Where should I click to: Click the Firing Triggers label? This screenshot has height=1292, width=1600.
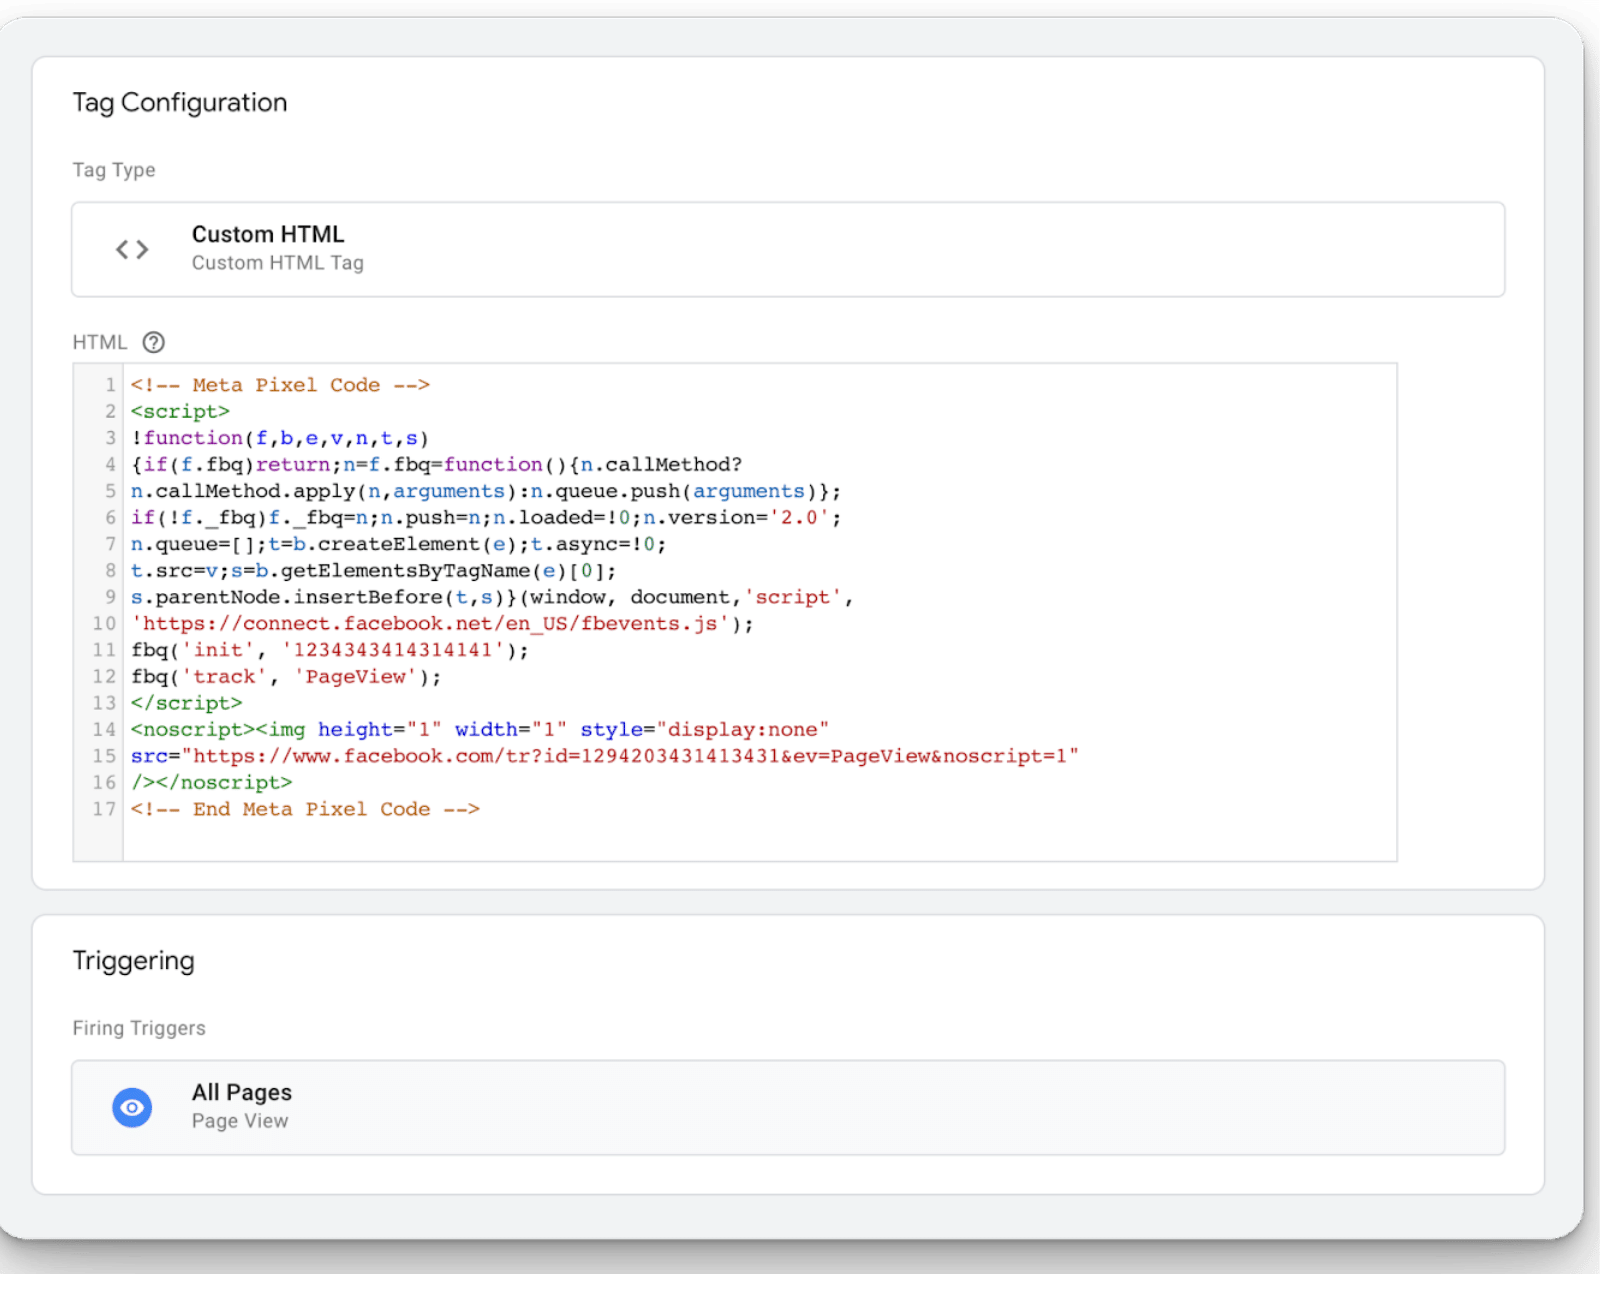139,1028
